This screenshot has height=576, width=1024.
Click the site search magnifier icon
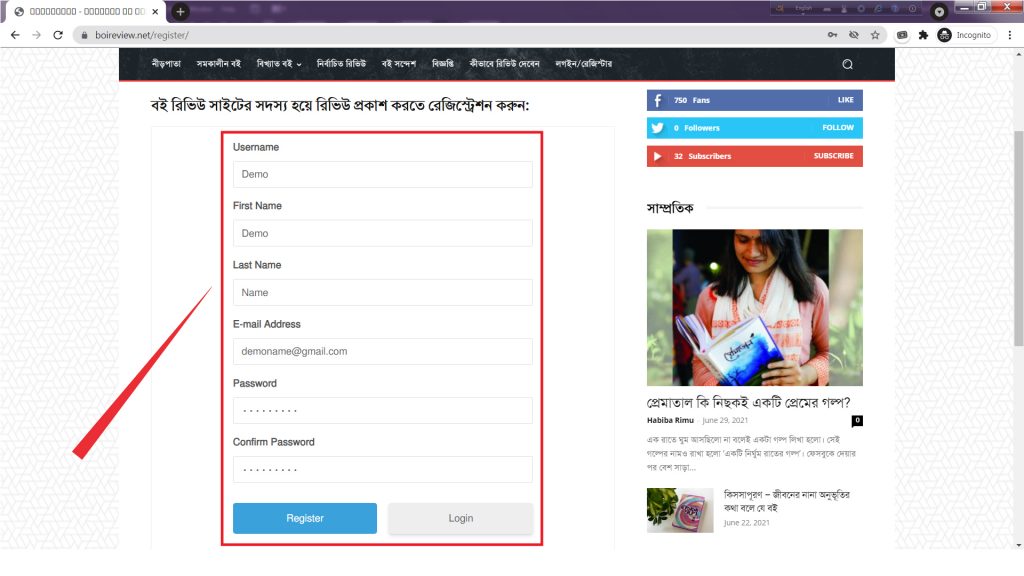[847, 64]
